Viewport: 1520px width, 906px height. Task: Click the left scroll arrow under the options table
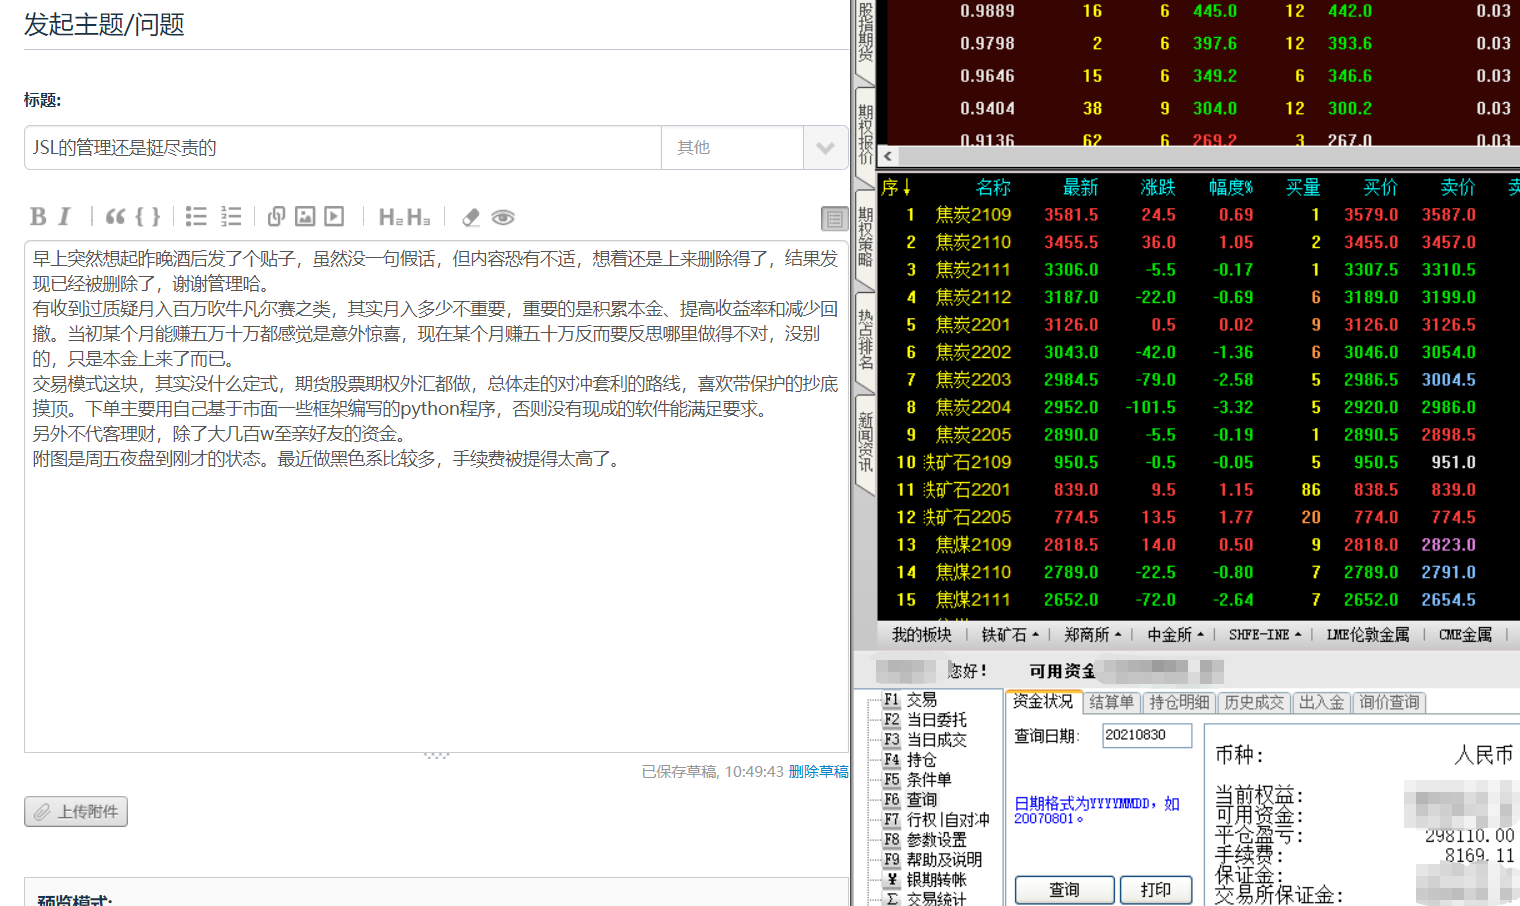pos(888,156)
